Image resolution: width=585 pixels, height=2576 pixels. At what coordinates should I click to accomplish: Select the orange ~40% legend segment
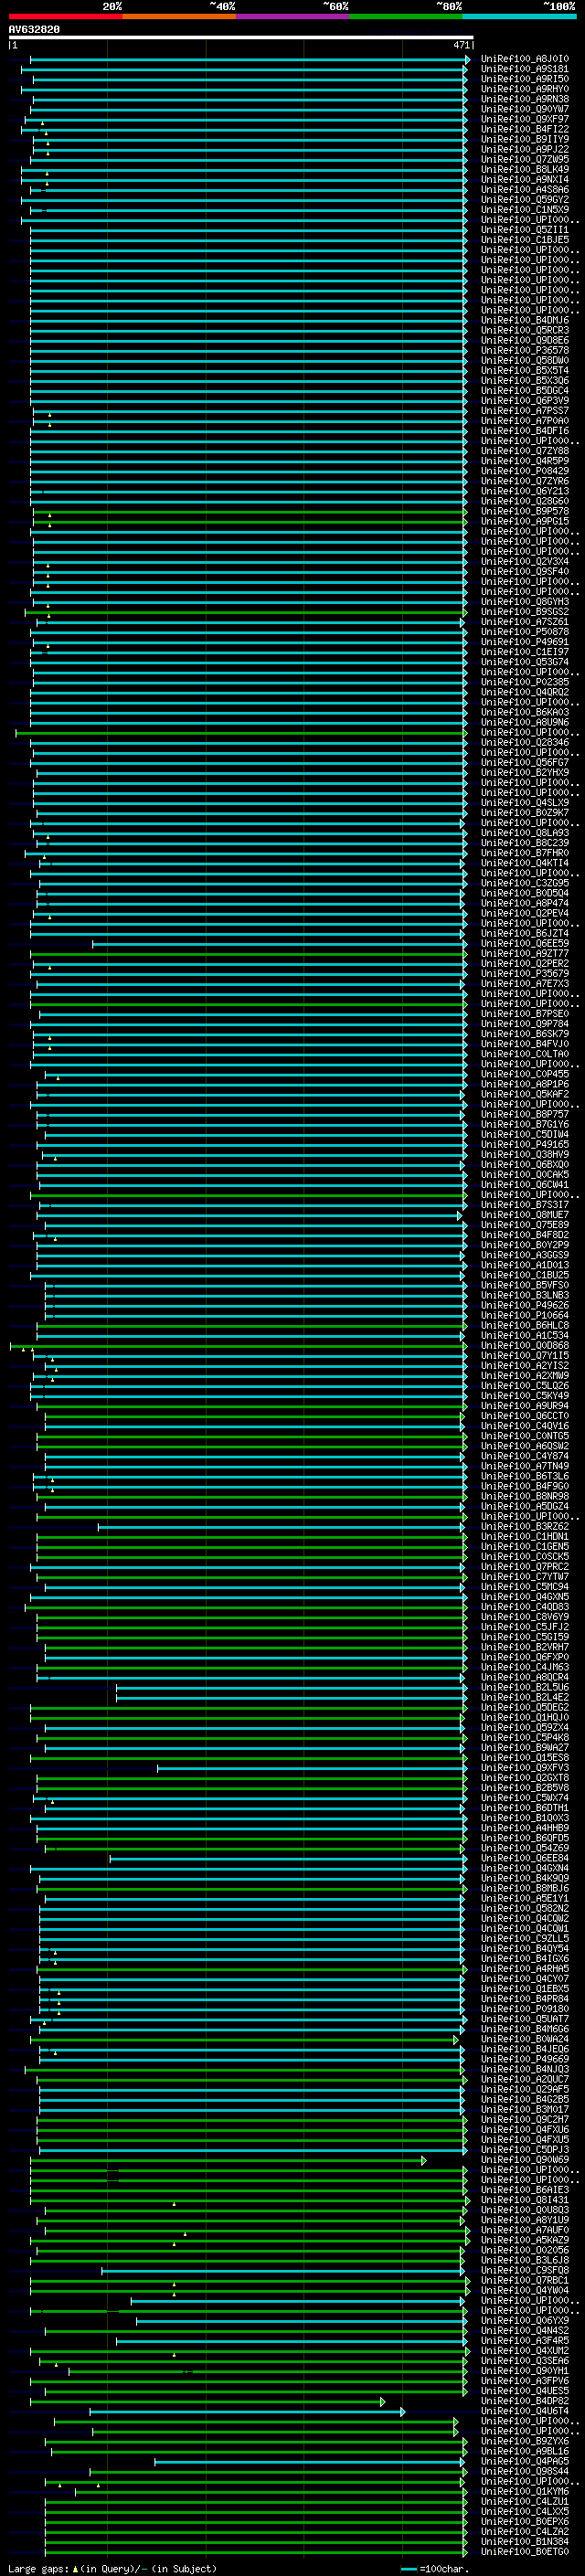click(179, 16)
